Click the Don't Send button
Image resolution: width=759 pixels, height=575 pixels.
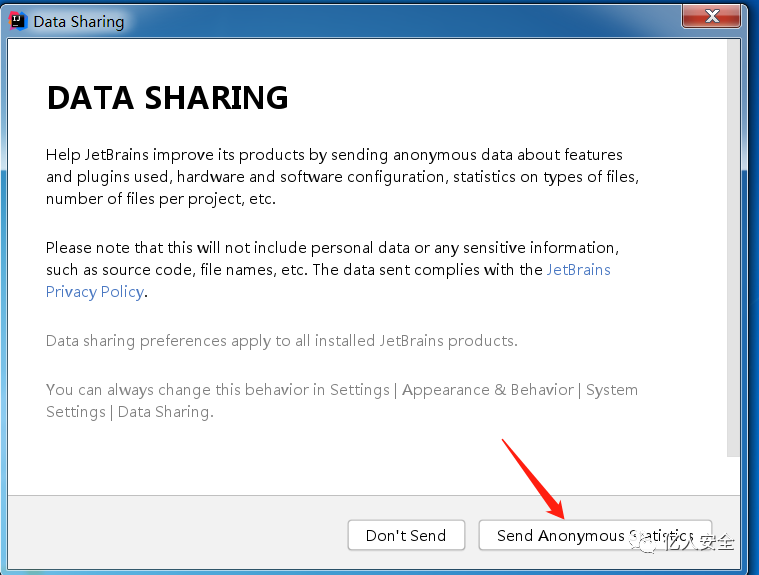(x=406, y=535)
